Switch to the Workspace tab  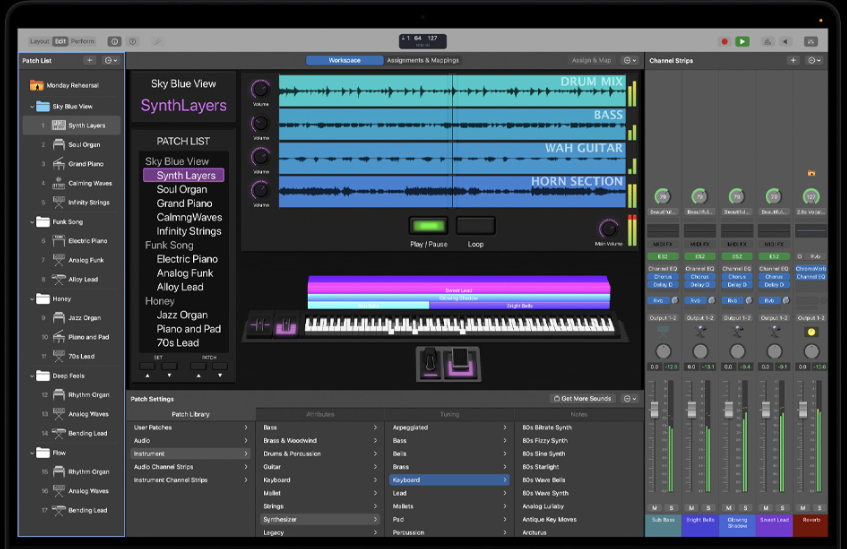point(345,61)
